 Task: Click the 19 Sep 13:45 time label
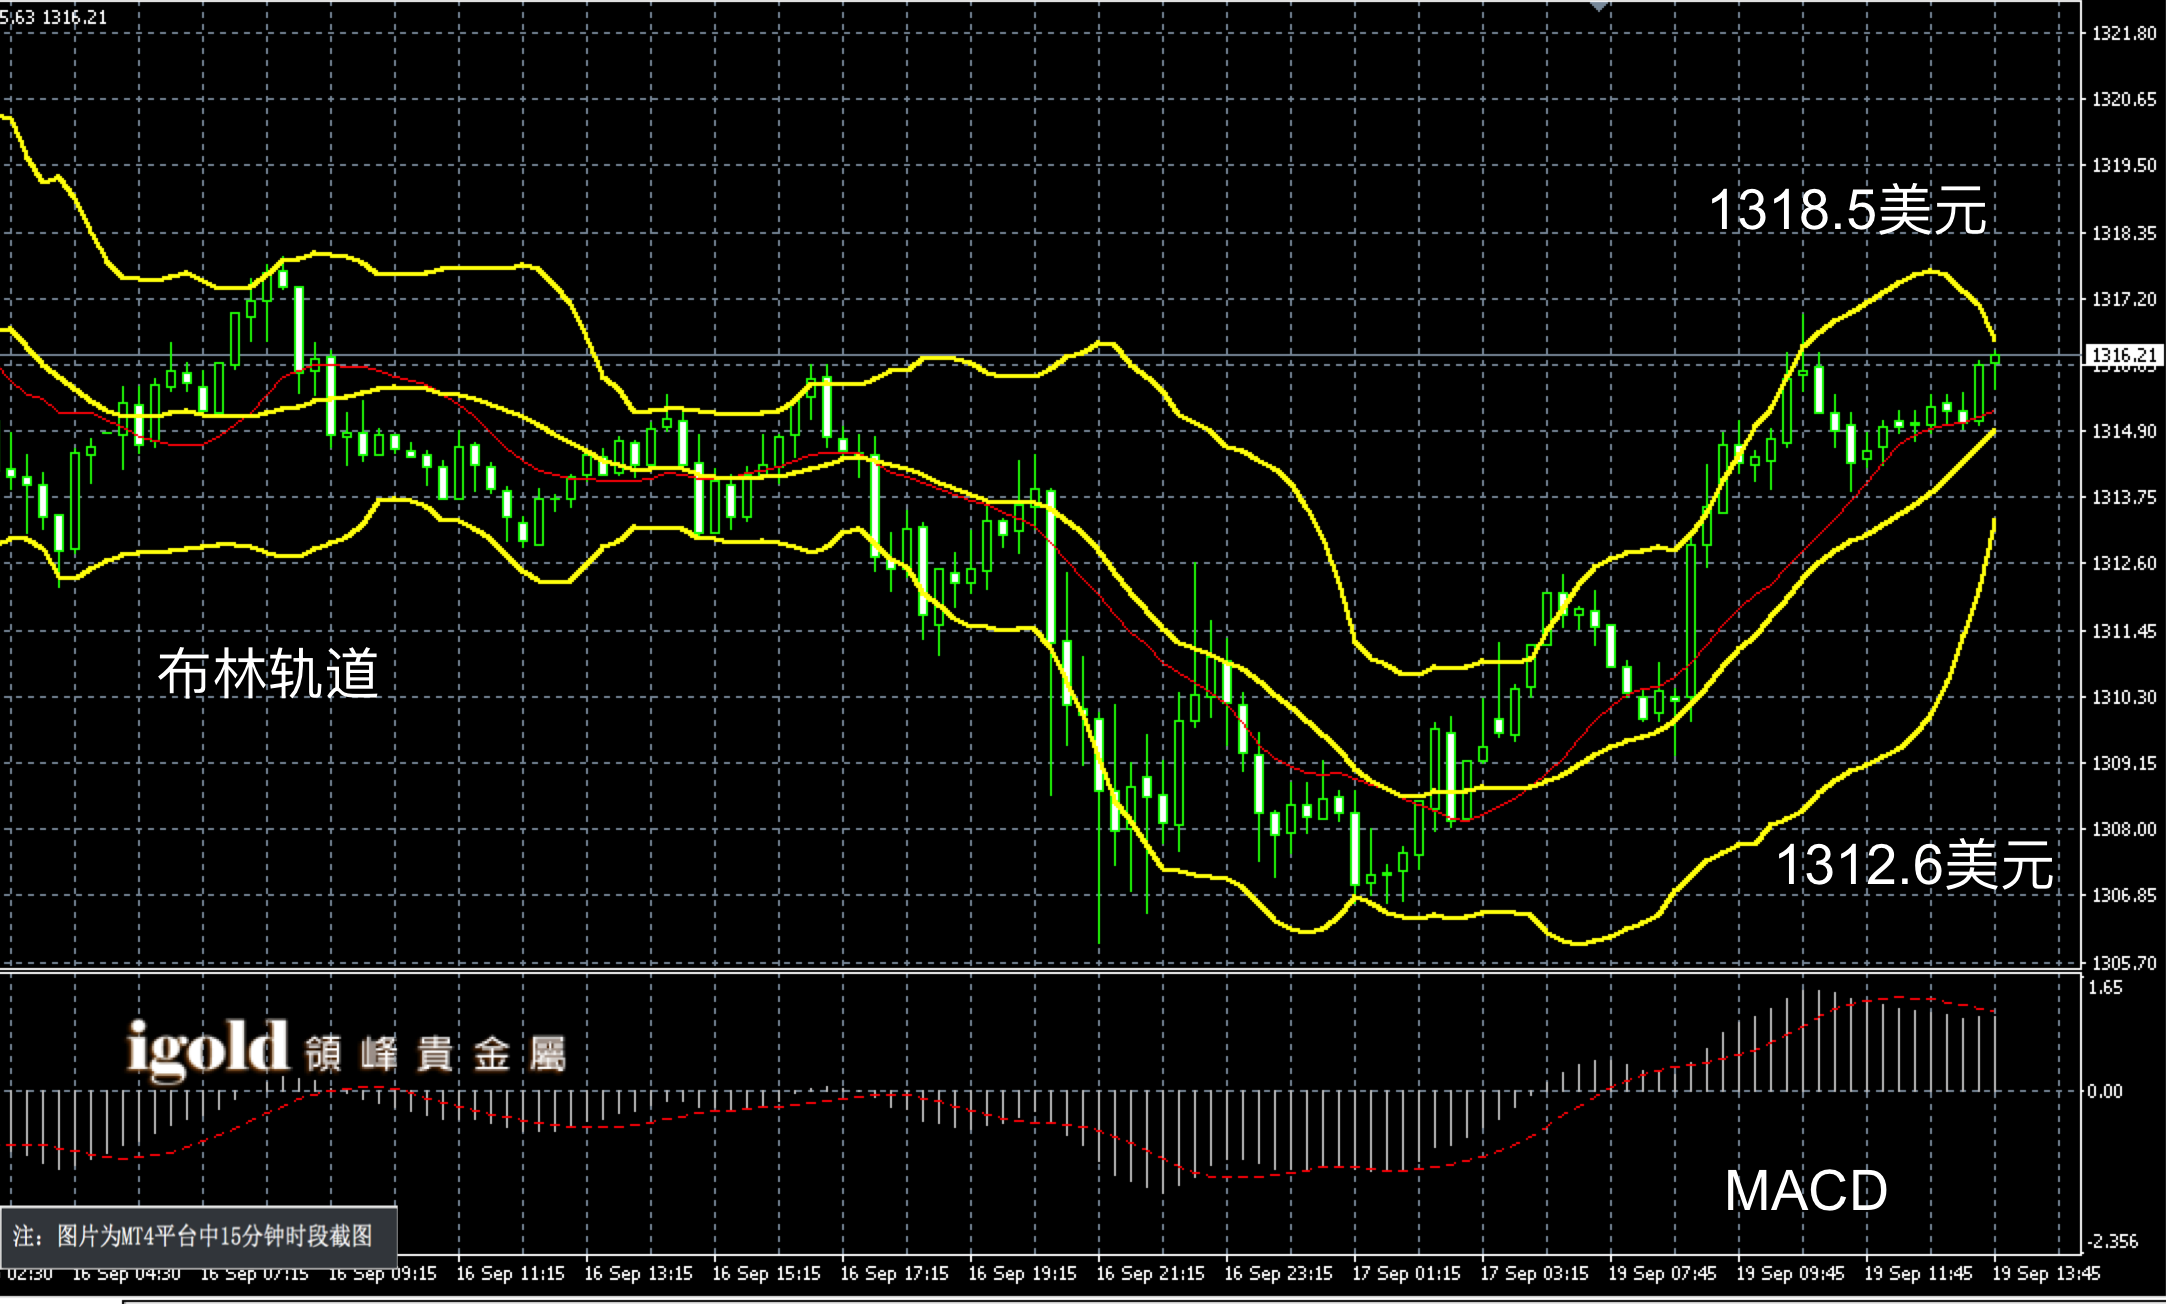pyautogui.click(x=2046, y=1274)
